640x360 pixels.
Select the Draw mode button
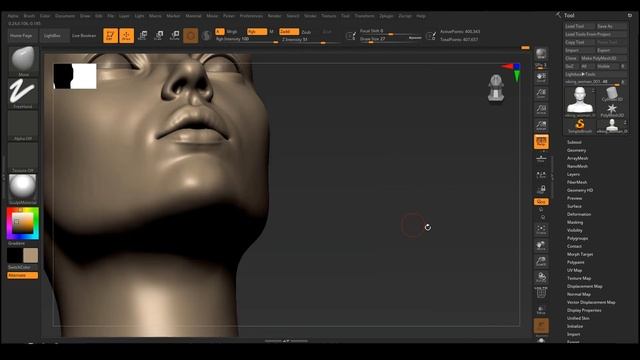point(126,36)
